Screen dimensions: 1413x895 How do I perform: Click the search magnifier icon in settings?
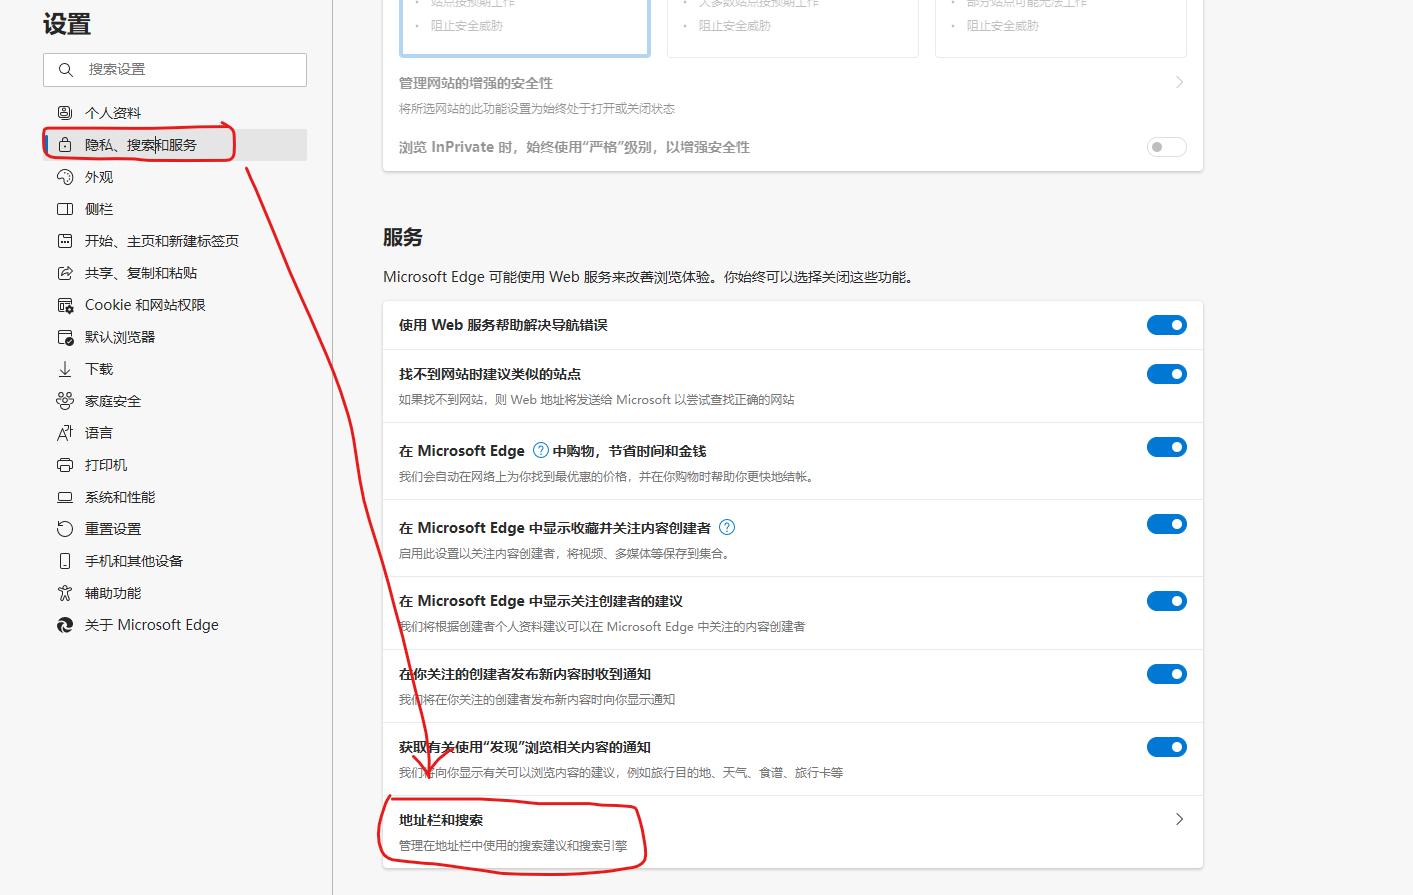(66, 70)
